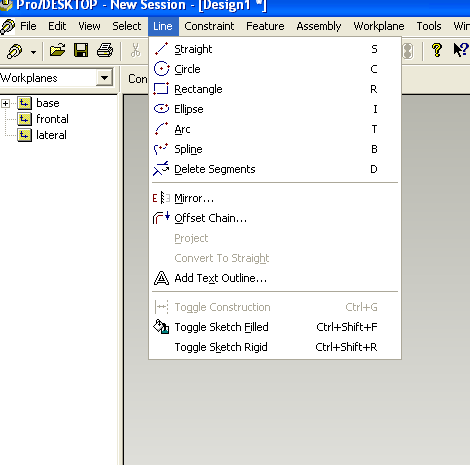Open the View menu
This screenshot has width=470, height=465.
click(x=89, y=26)
